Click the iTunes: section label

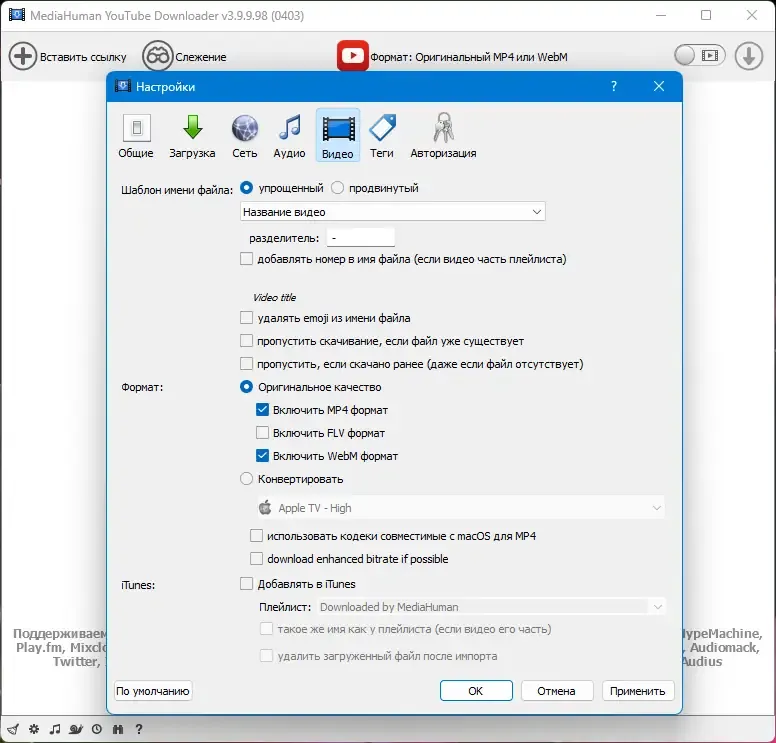click(x=138, y=585)
